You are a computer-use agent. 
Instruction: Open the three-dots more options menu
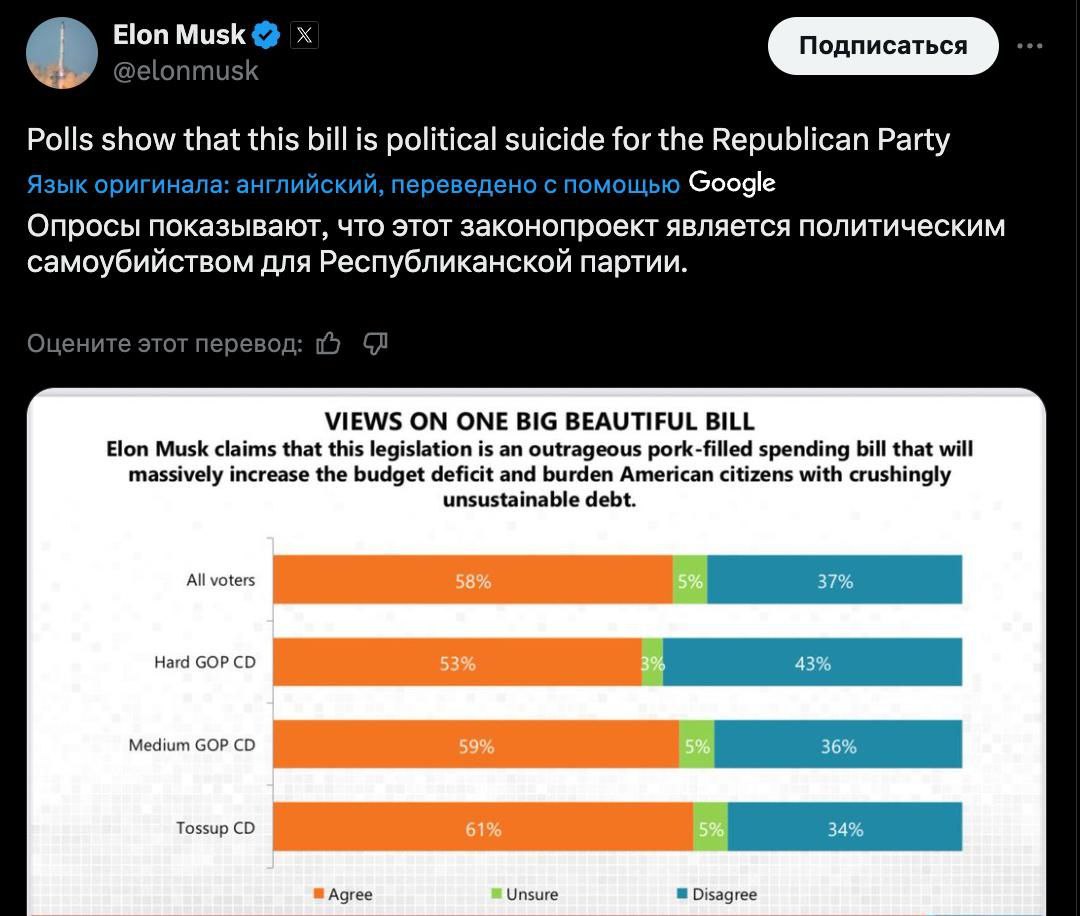pos(1029,46)
